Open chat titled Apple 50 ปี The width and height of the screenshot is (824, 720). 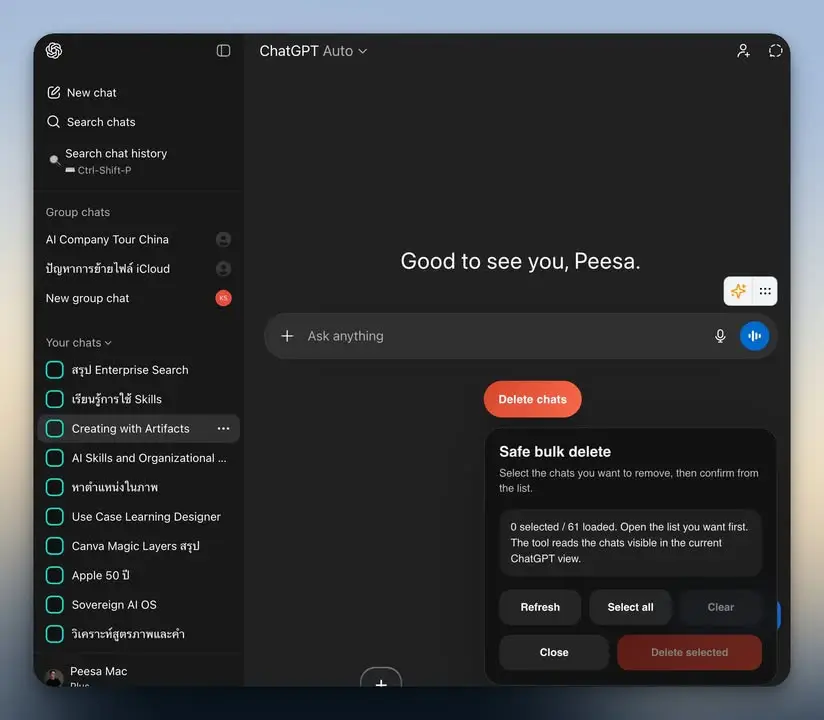click(101, 575)
